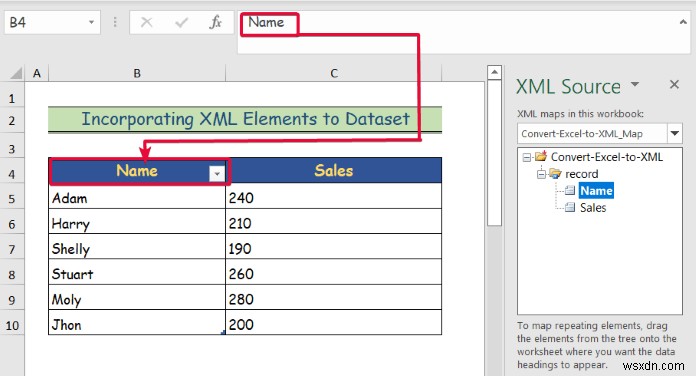Click the cell containing Moly
This screenshot has width=696, height=376.
click(137, 297)
